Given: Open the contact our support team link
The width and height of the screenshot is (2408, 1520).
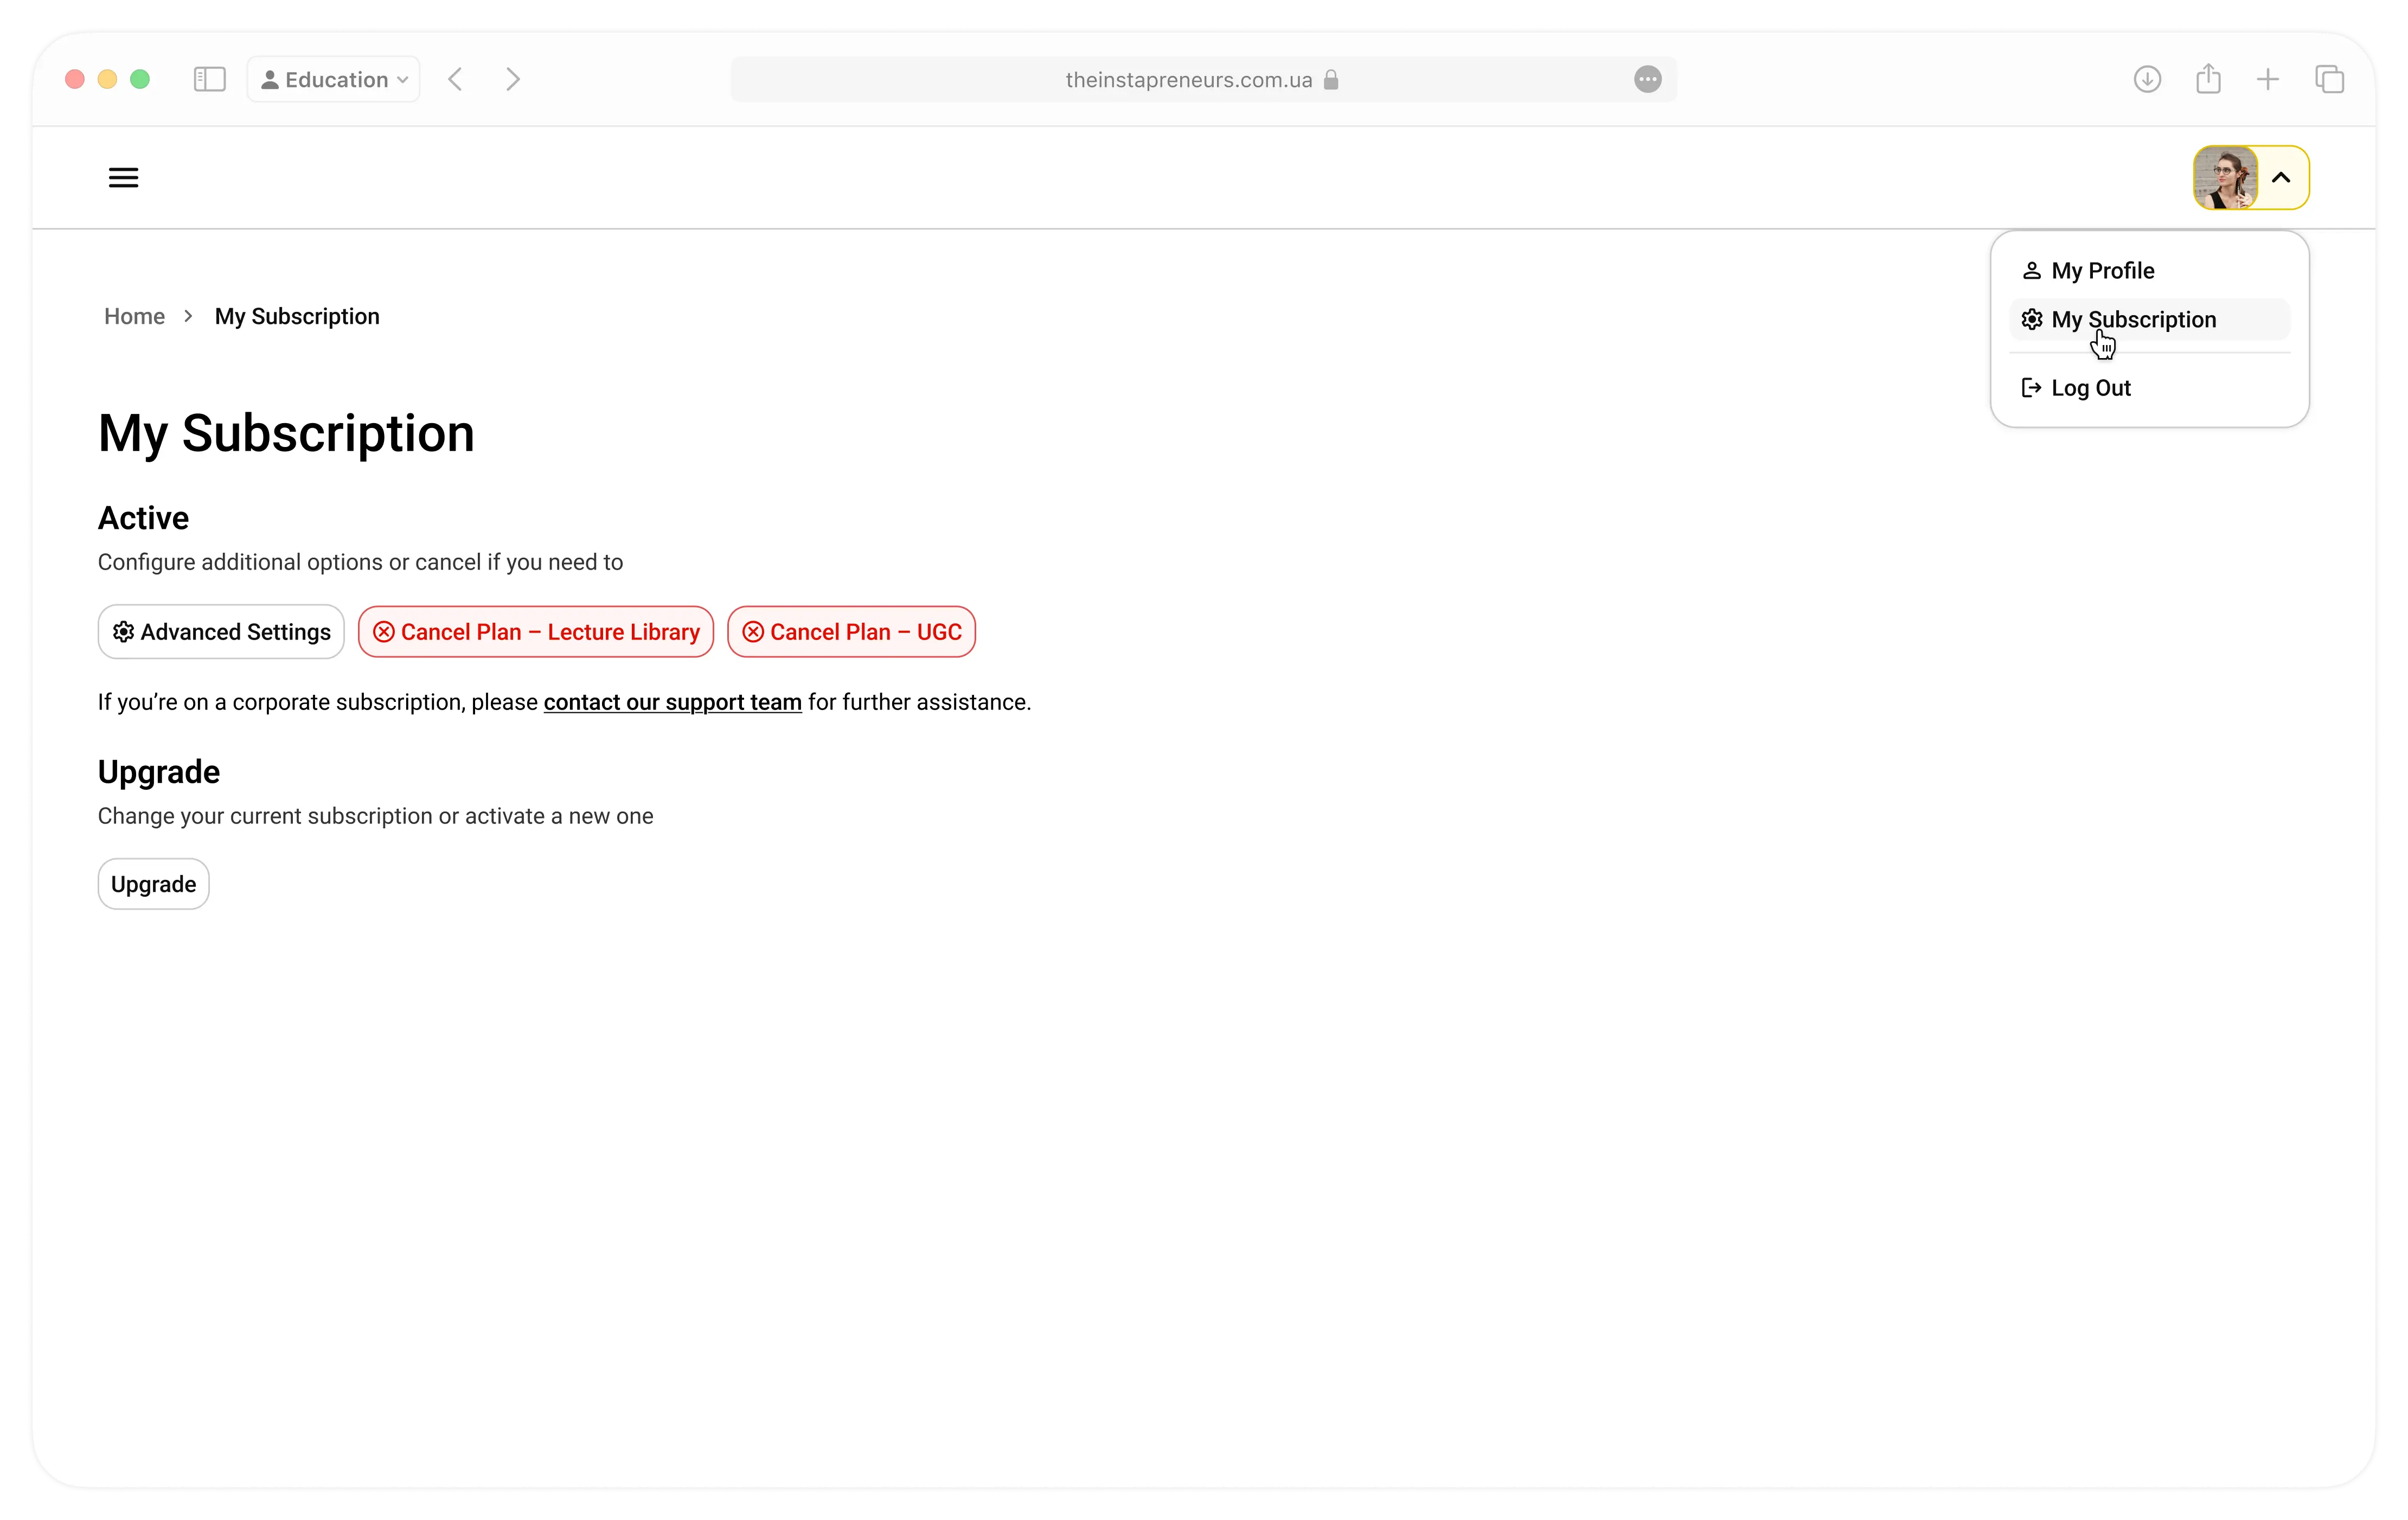Looking at the screenshot, I should tap(672, 702).
